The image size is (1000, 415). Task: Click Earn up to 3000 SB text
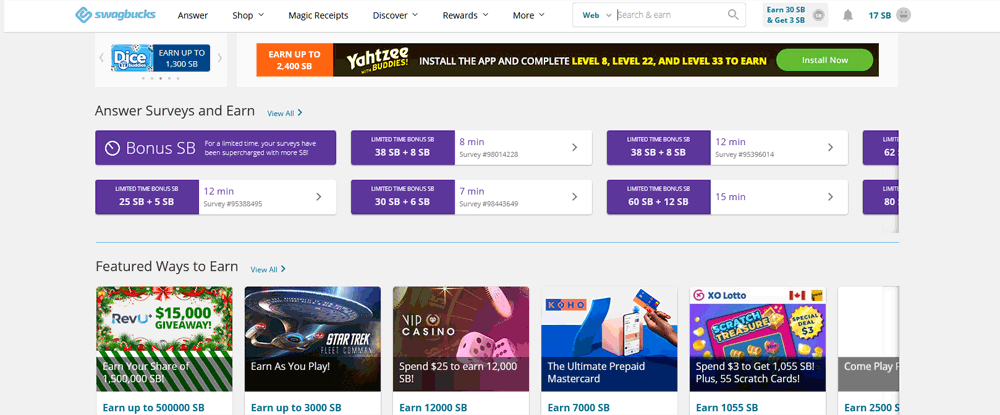coord(296,407)
